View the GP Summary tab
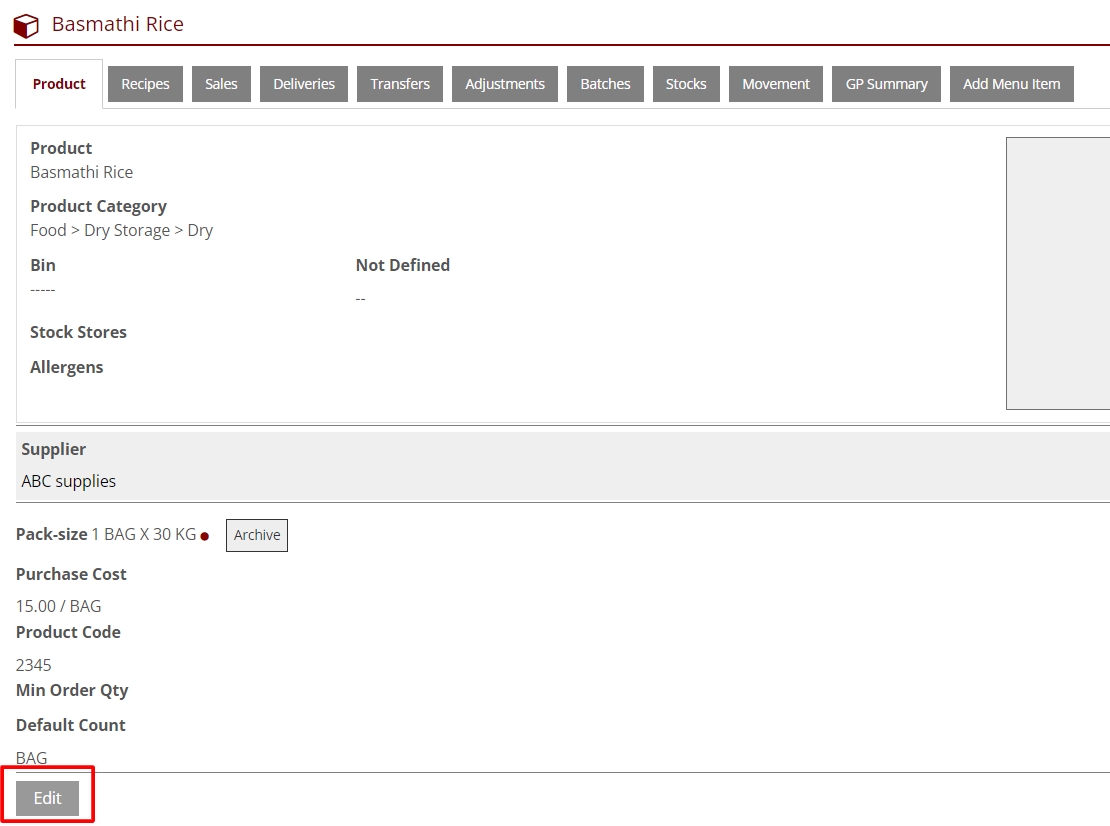This screenshot has height=826, width=1110. click(x=886, y=84)
